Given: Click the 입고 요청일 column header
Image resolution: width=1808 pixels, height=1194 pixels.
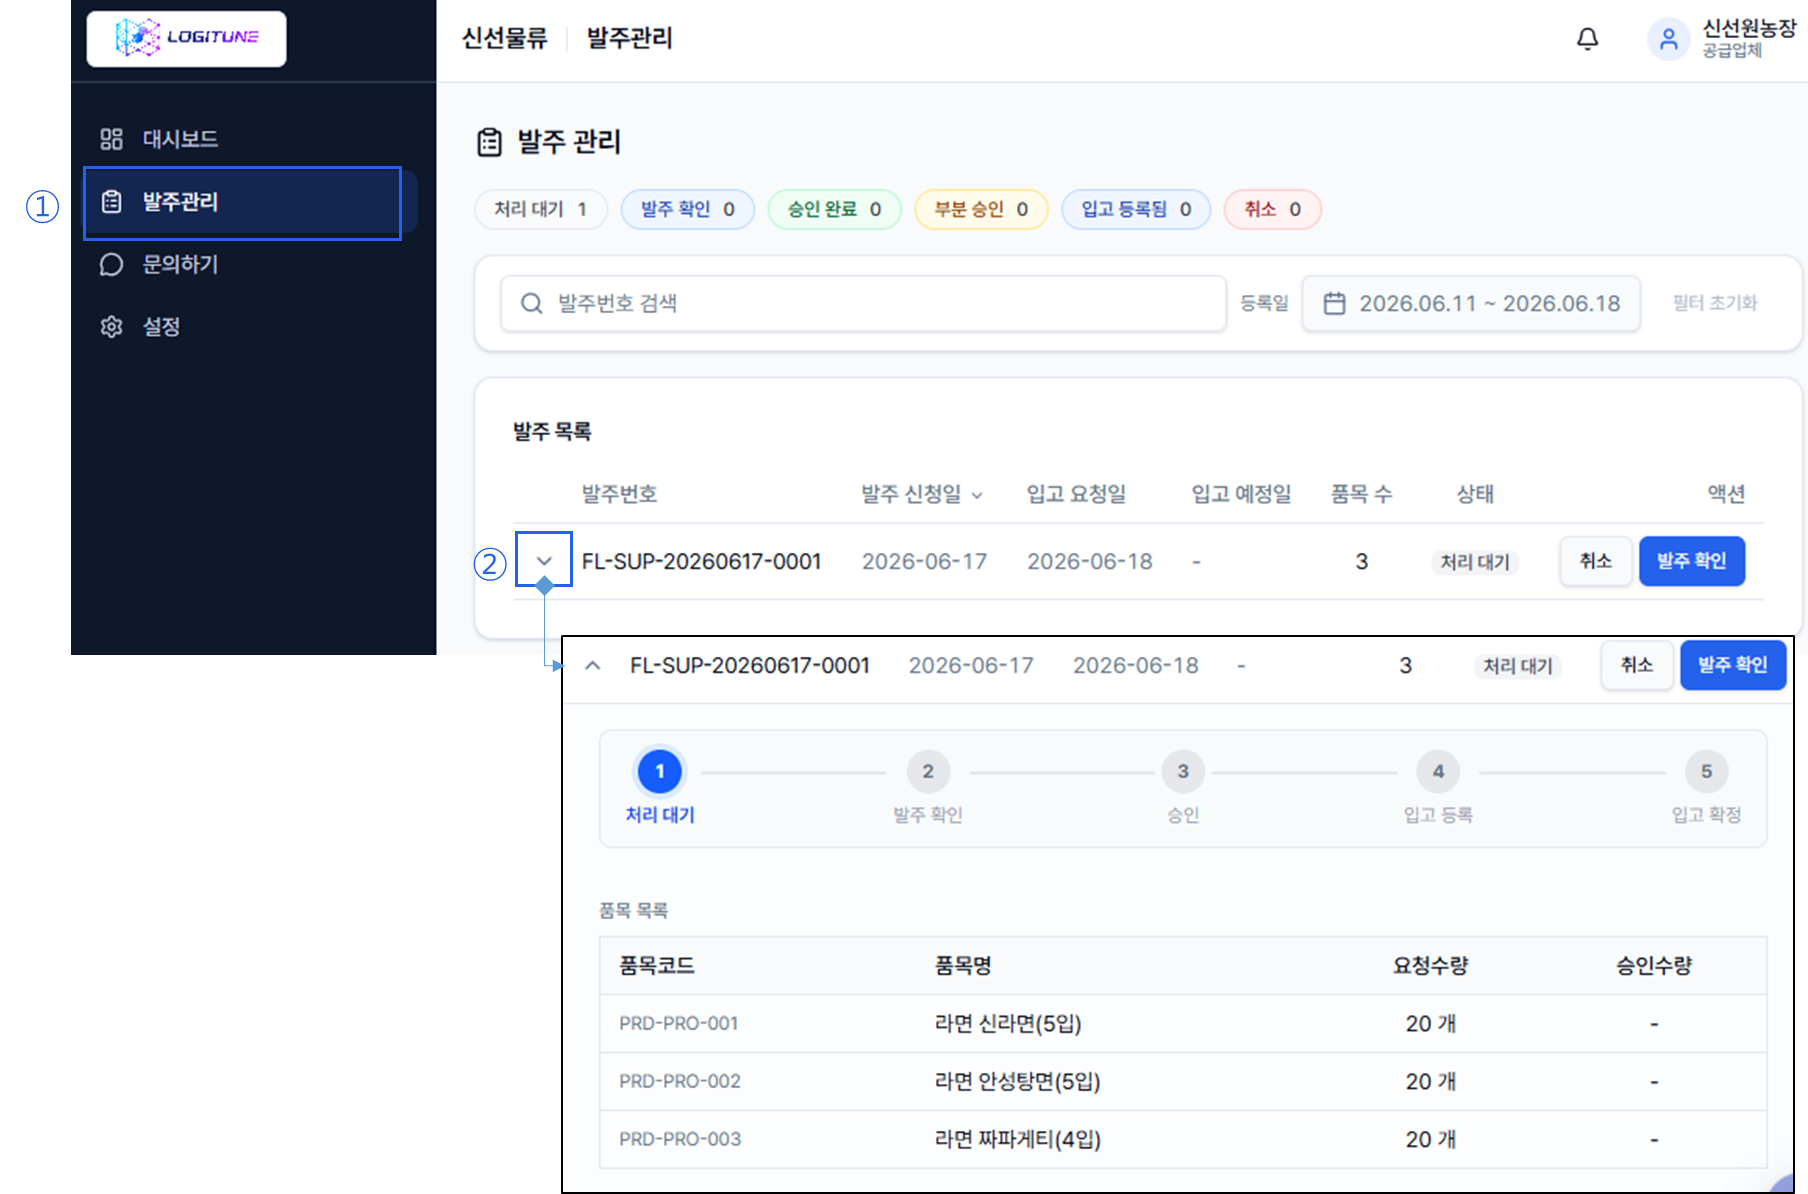Looking at the screenshot, I should coord(1077,494).
